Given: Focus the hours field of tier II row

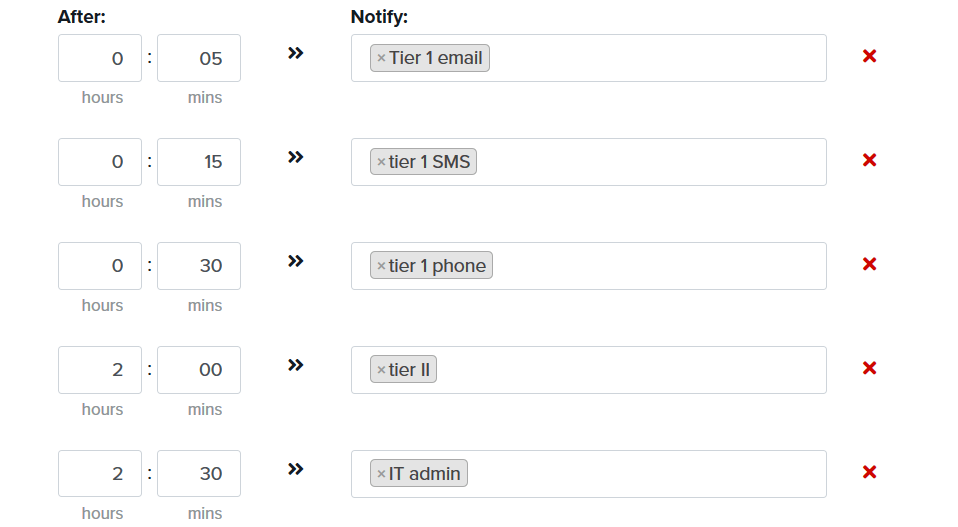Looking at the screenshot, I should (x=100, y=370).
